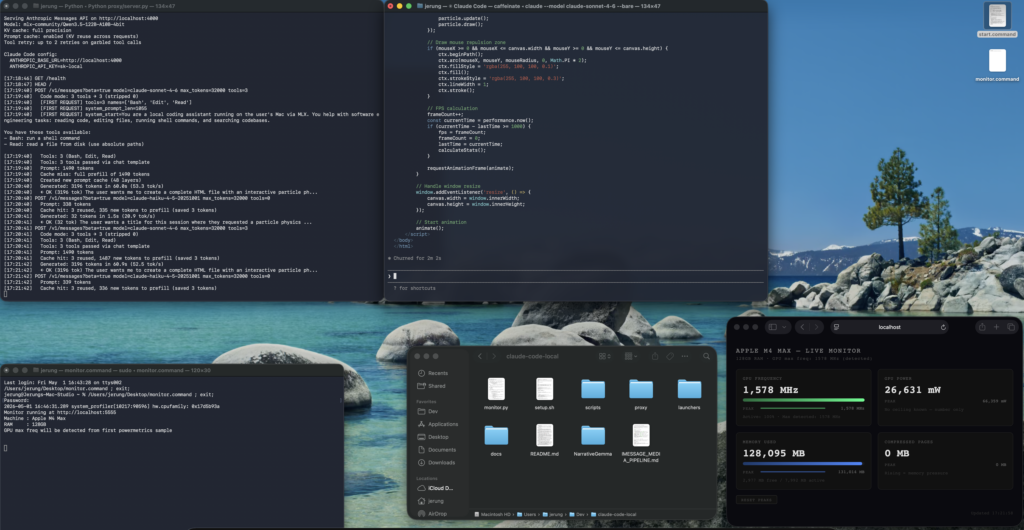This screenshot has width=1024, height=530.
Task: Click '? for shortcuts' hint in Claude Code
Action: click(414, 288)
